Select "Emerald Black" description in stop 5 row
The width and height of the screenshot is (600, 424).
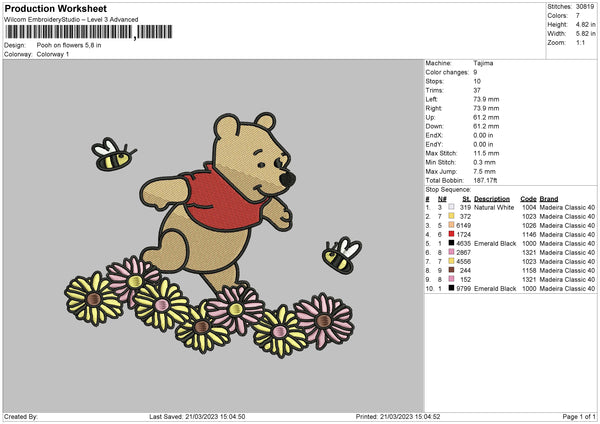(495, 243)
